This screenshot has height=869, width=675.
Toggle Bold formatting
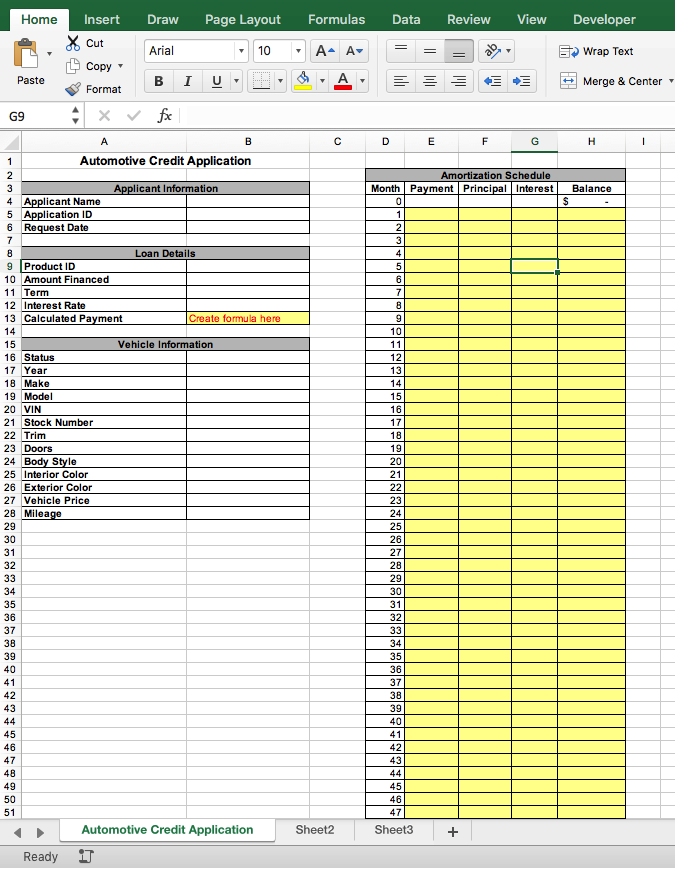click(158, 81)
